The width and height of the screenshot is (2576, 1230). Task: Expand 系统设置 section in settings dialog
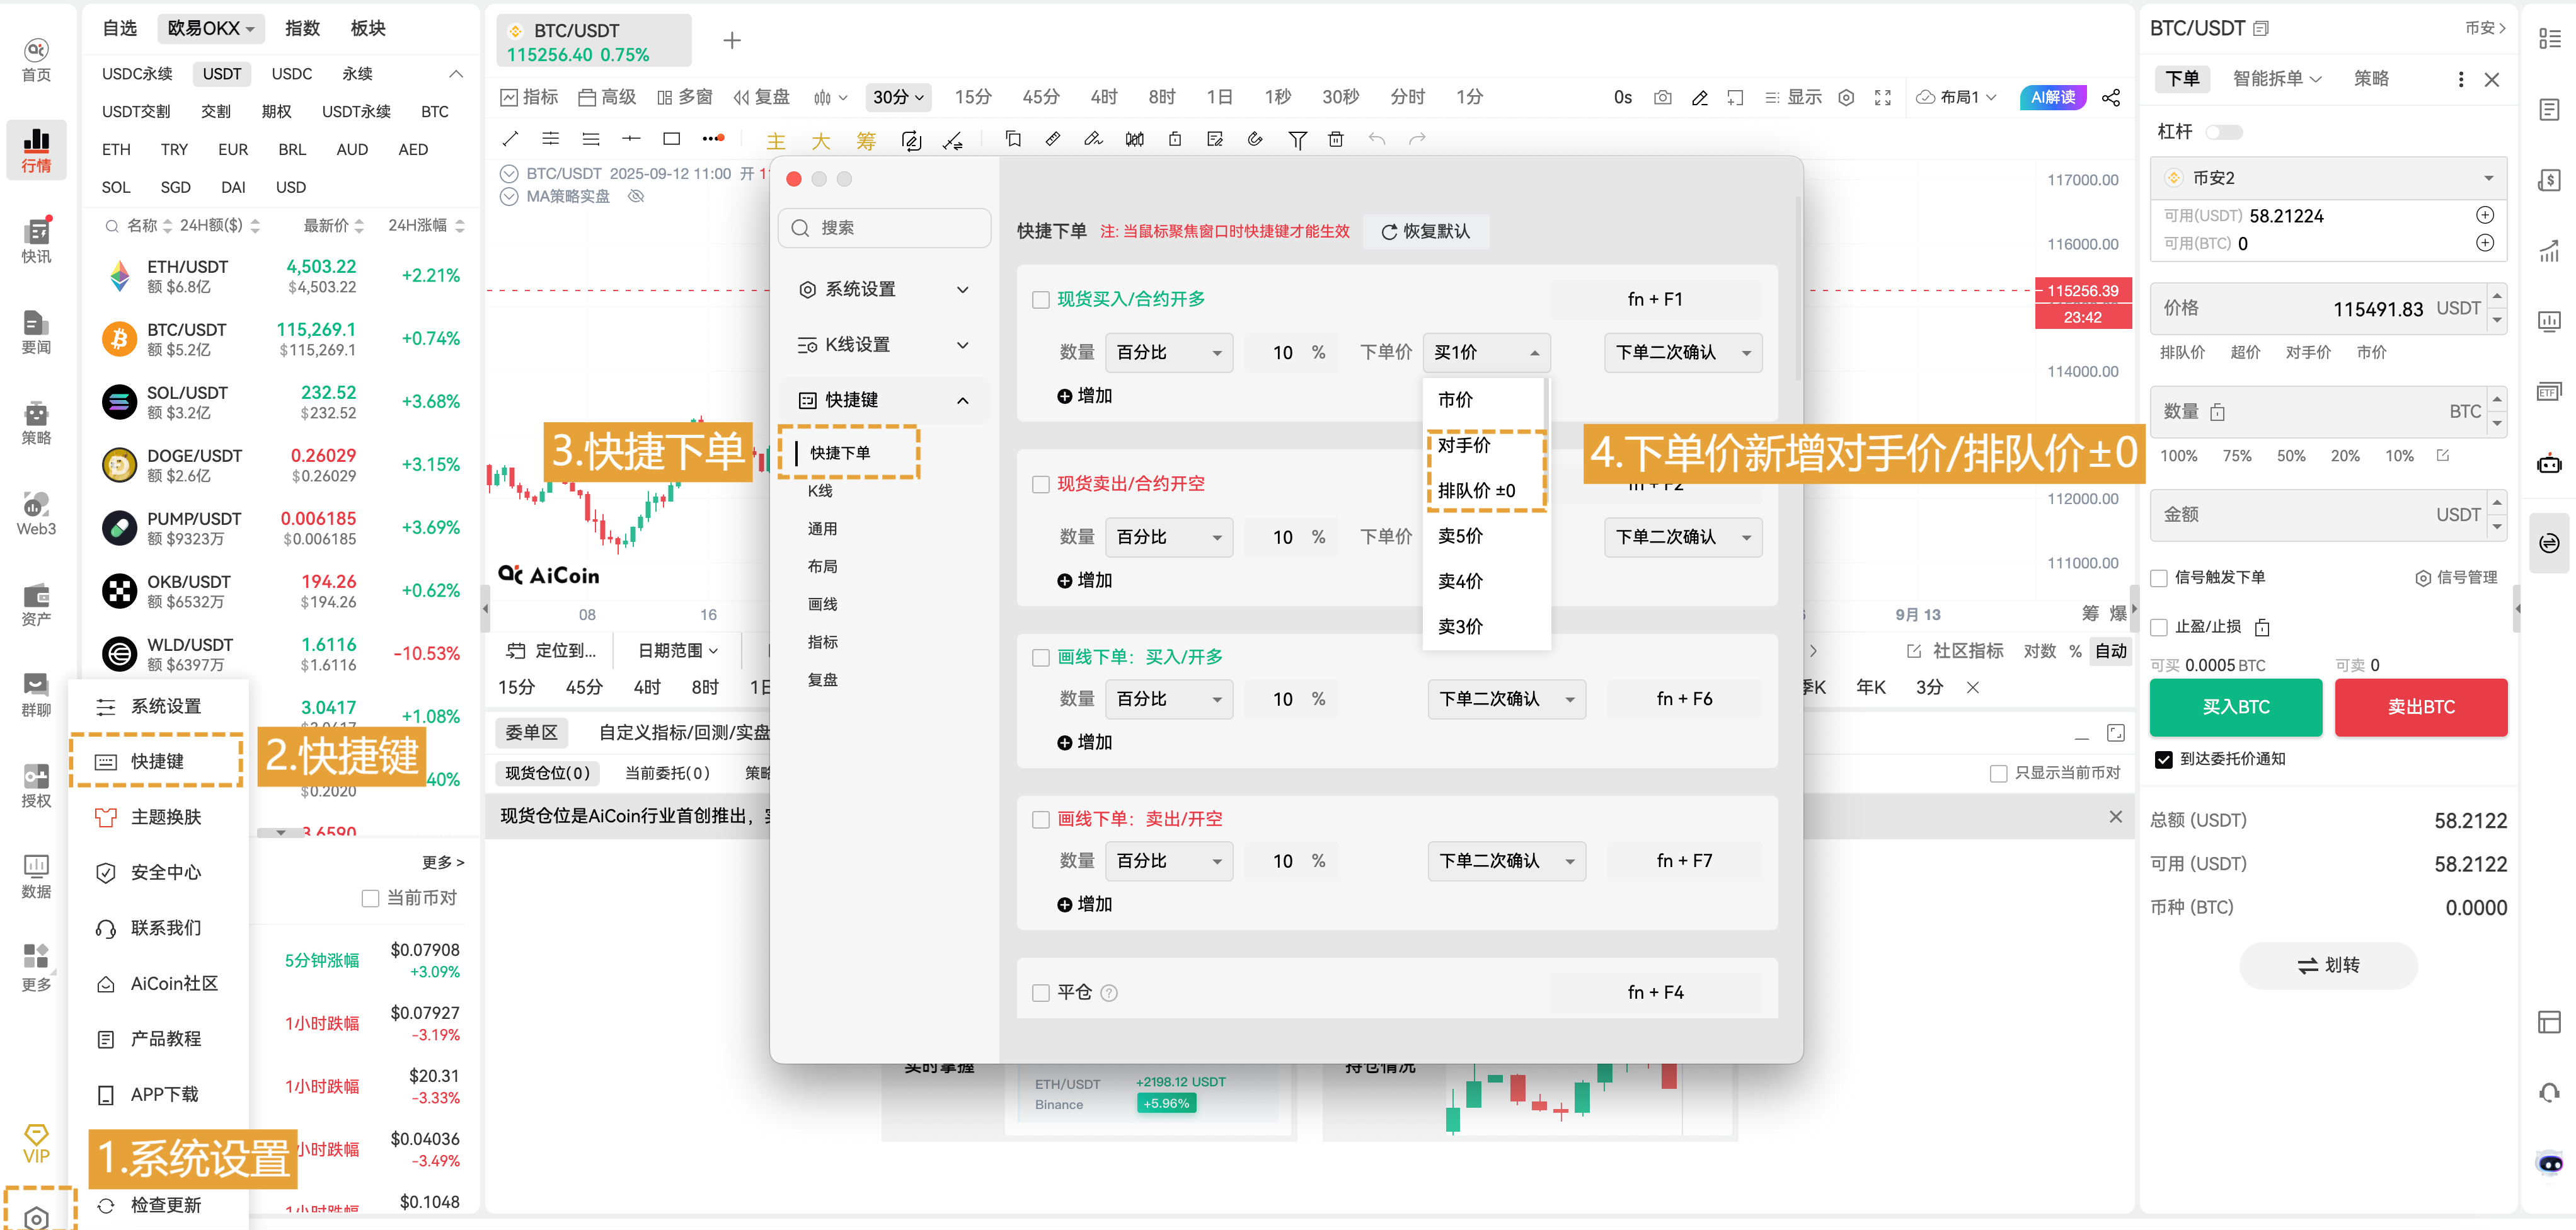[x=884, y=289]
